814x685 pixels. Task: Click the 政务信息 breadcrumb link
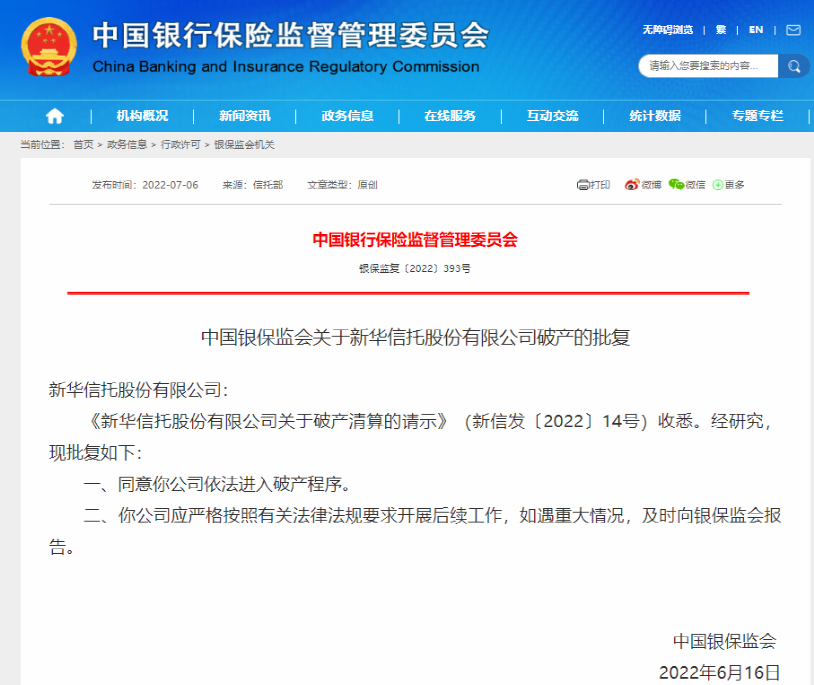127,145
